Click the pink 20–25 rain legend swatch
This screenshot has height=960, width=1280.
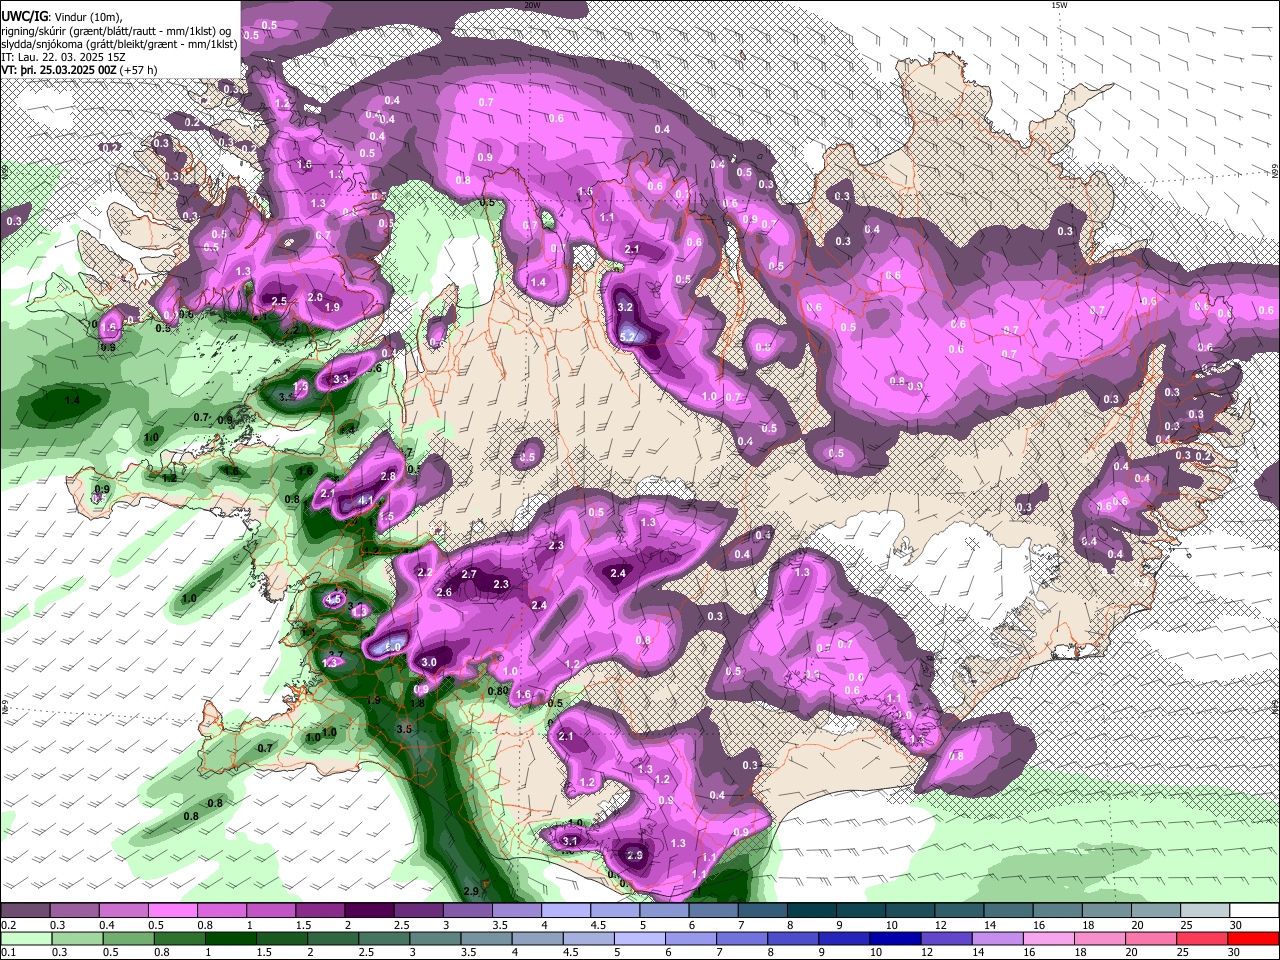click(1152, 938)
